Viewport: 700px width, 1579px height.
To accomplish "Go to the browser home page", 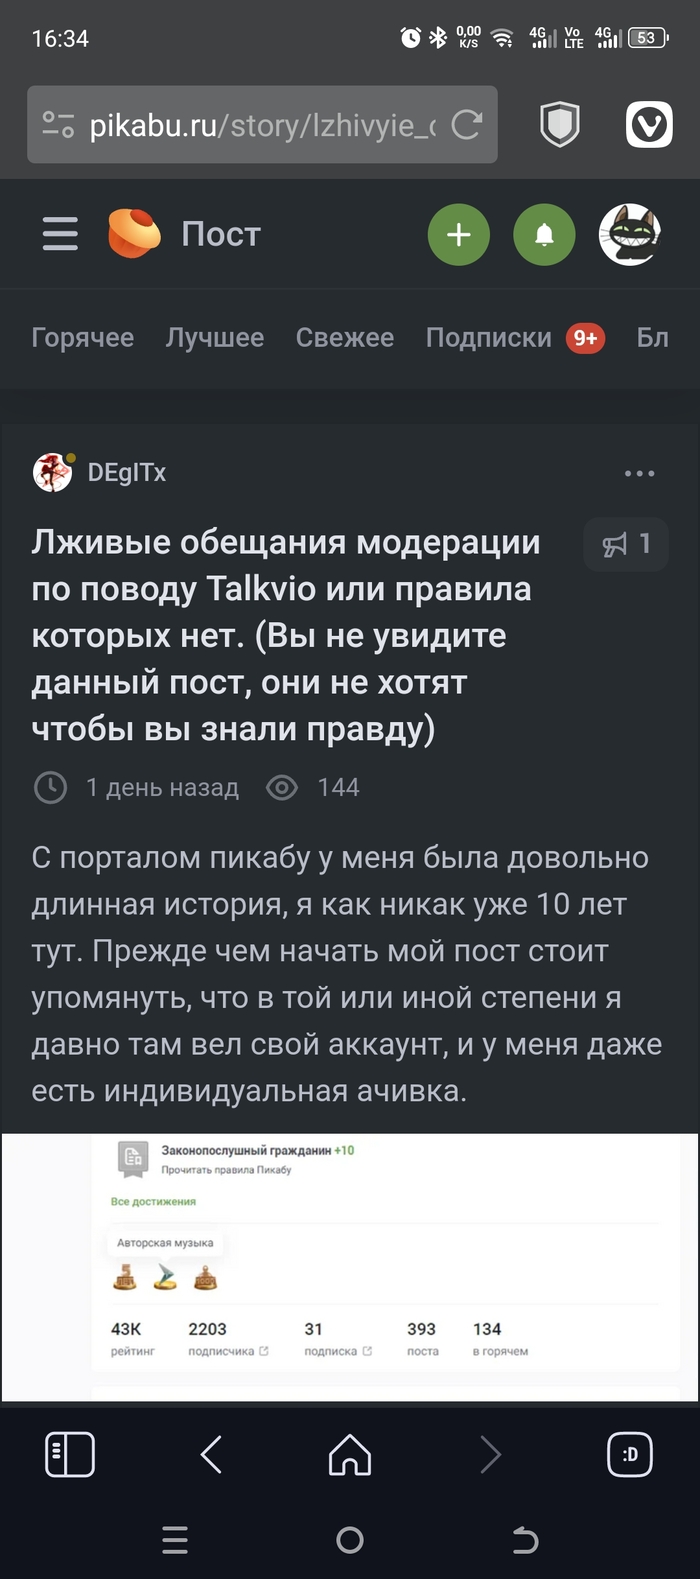I will tap(350, 1454).
